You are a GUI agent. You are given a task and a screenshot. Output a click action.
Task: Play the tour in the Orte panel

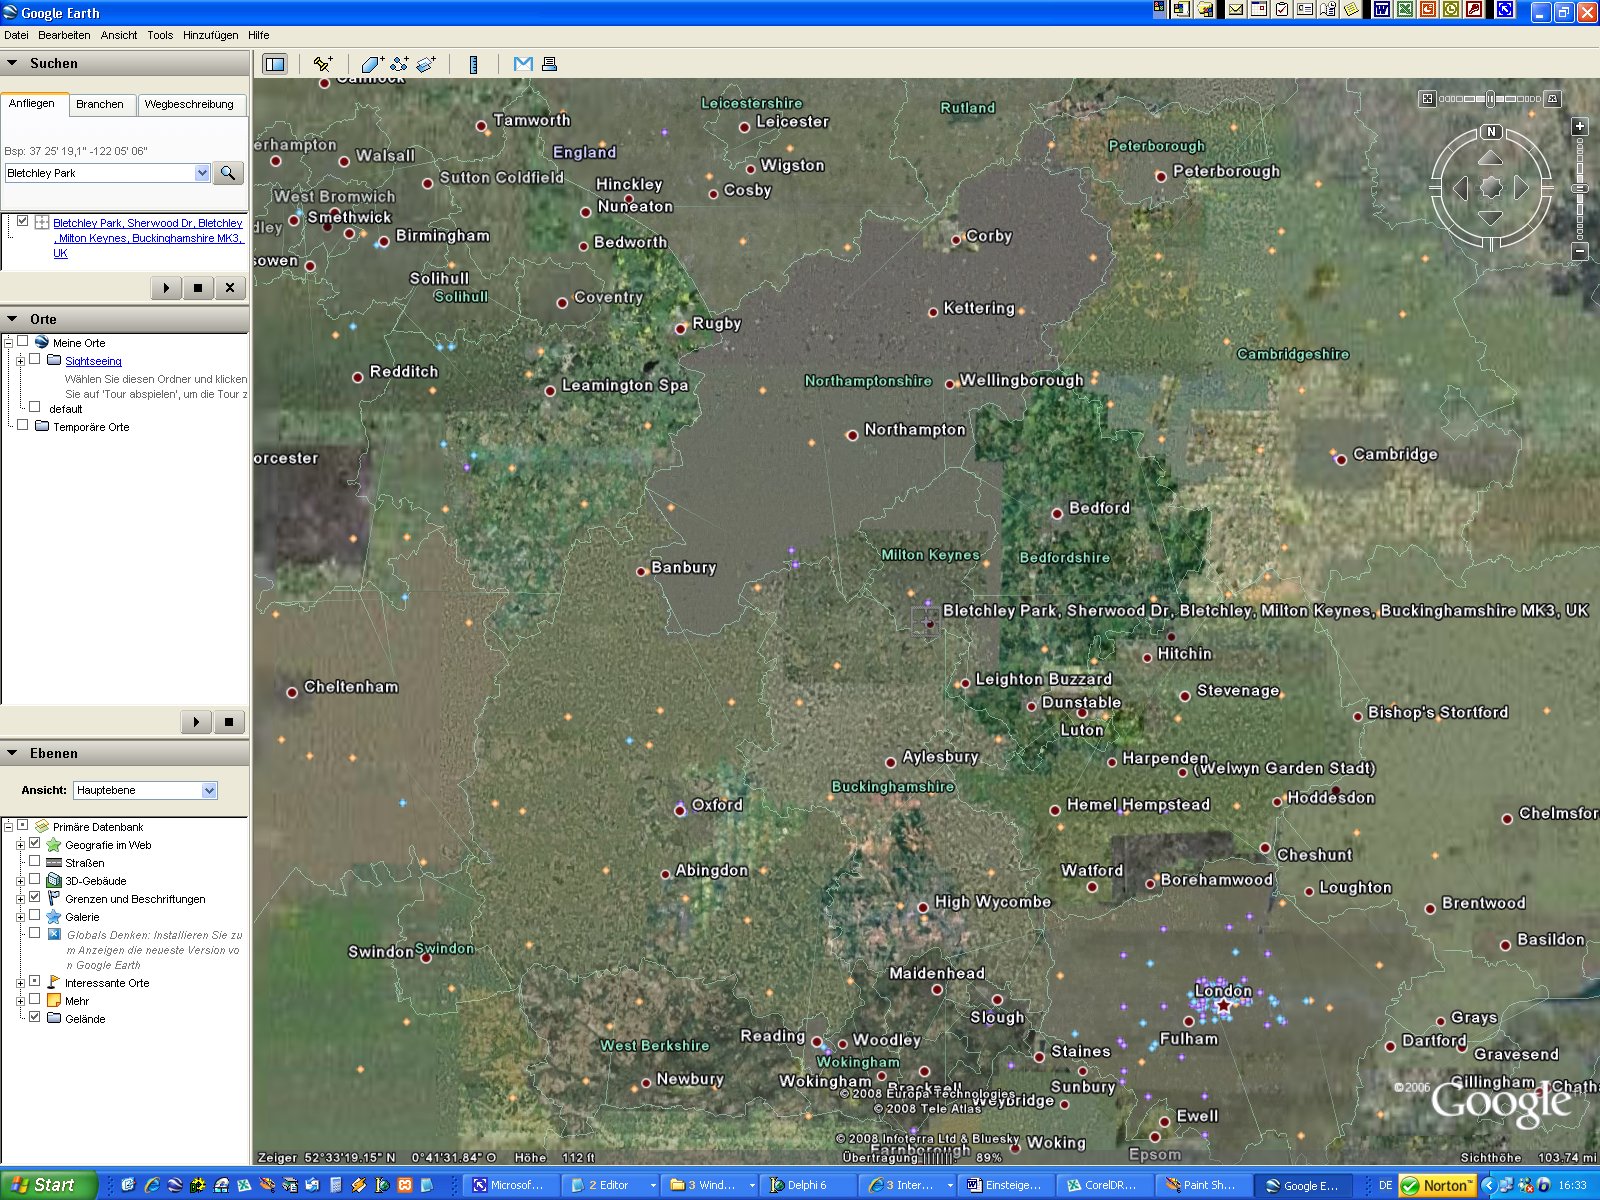pyautogui.click(x=196, y=722)
